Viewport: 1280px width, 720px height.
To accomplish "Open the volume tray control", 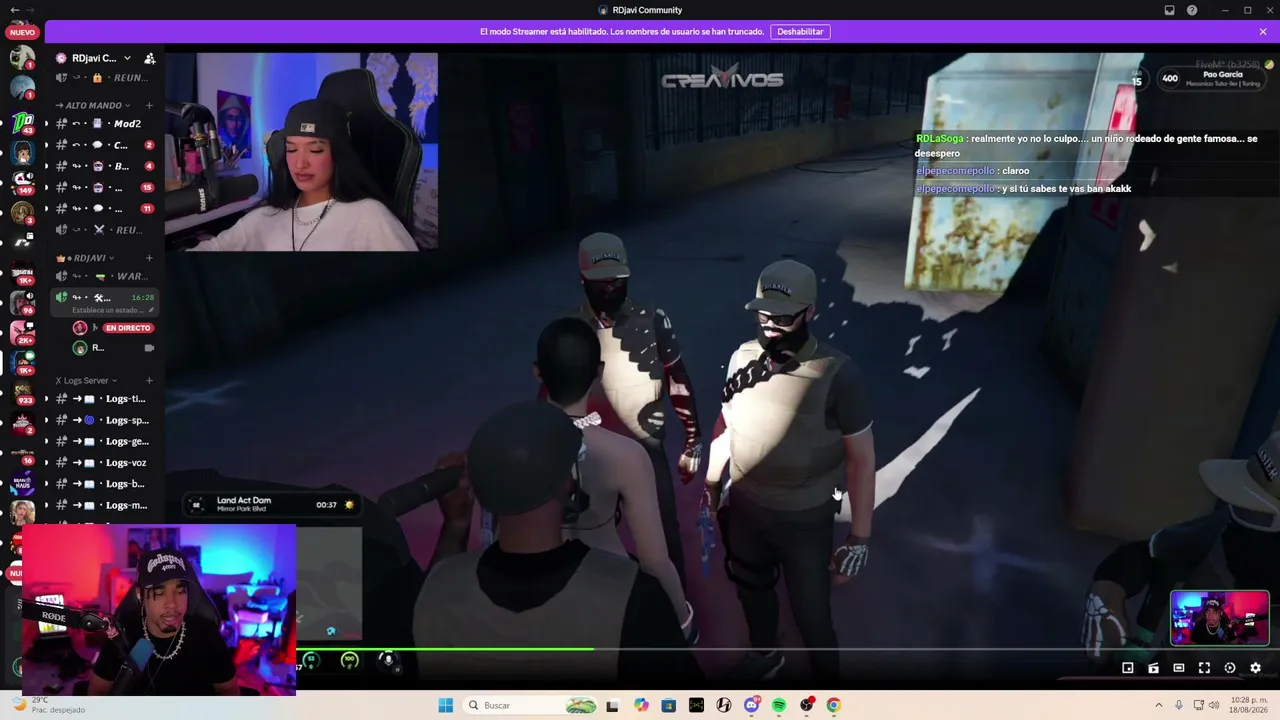I will pos(1214,705).
